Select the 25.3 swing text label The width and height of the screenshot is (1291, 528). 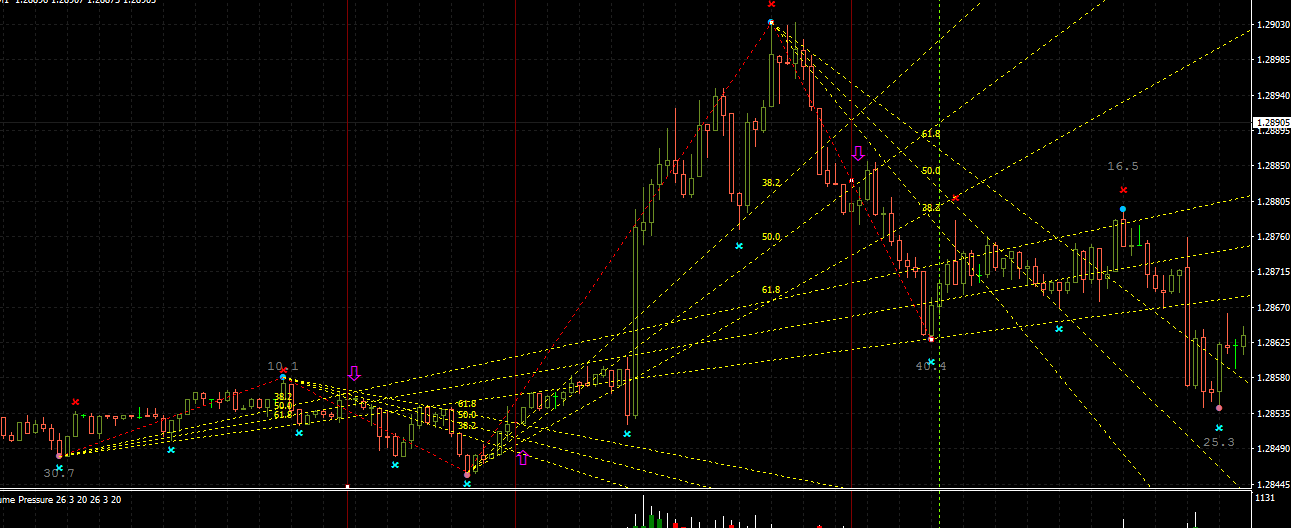click(x=1219, y=442)
